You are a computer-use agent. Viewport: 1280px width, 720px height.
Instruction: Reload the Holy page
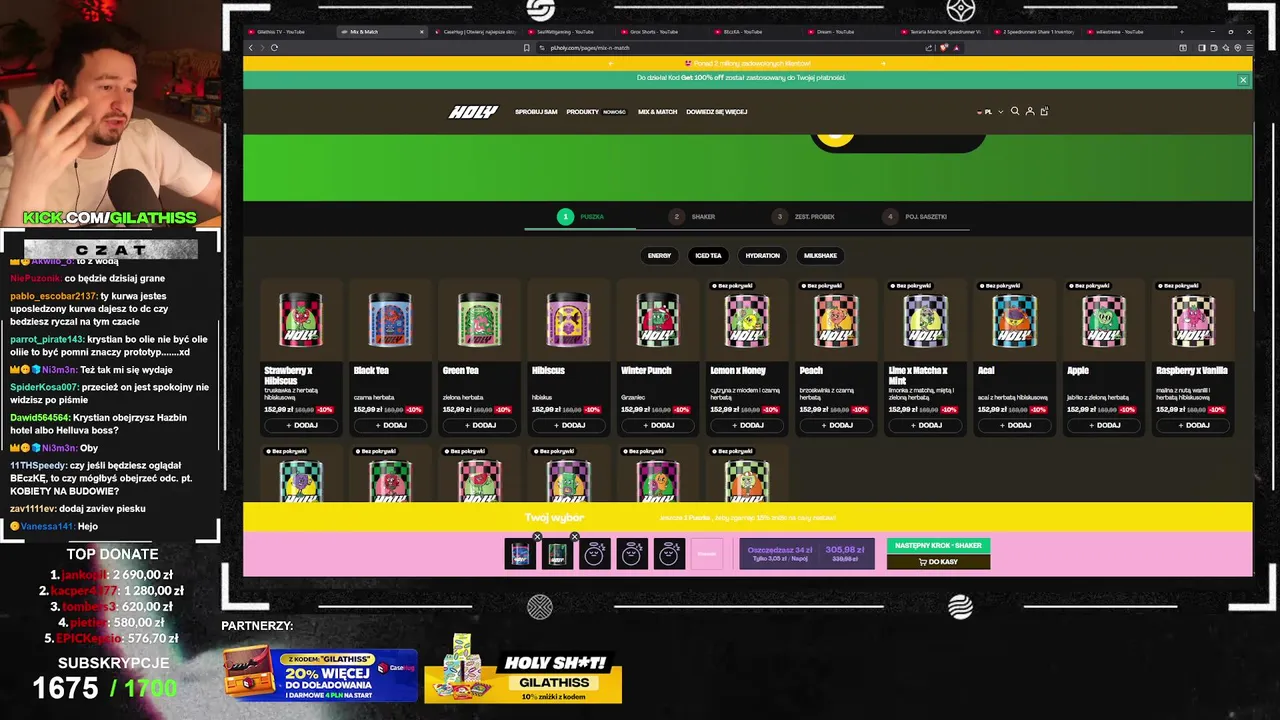[x=274, y=48]
